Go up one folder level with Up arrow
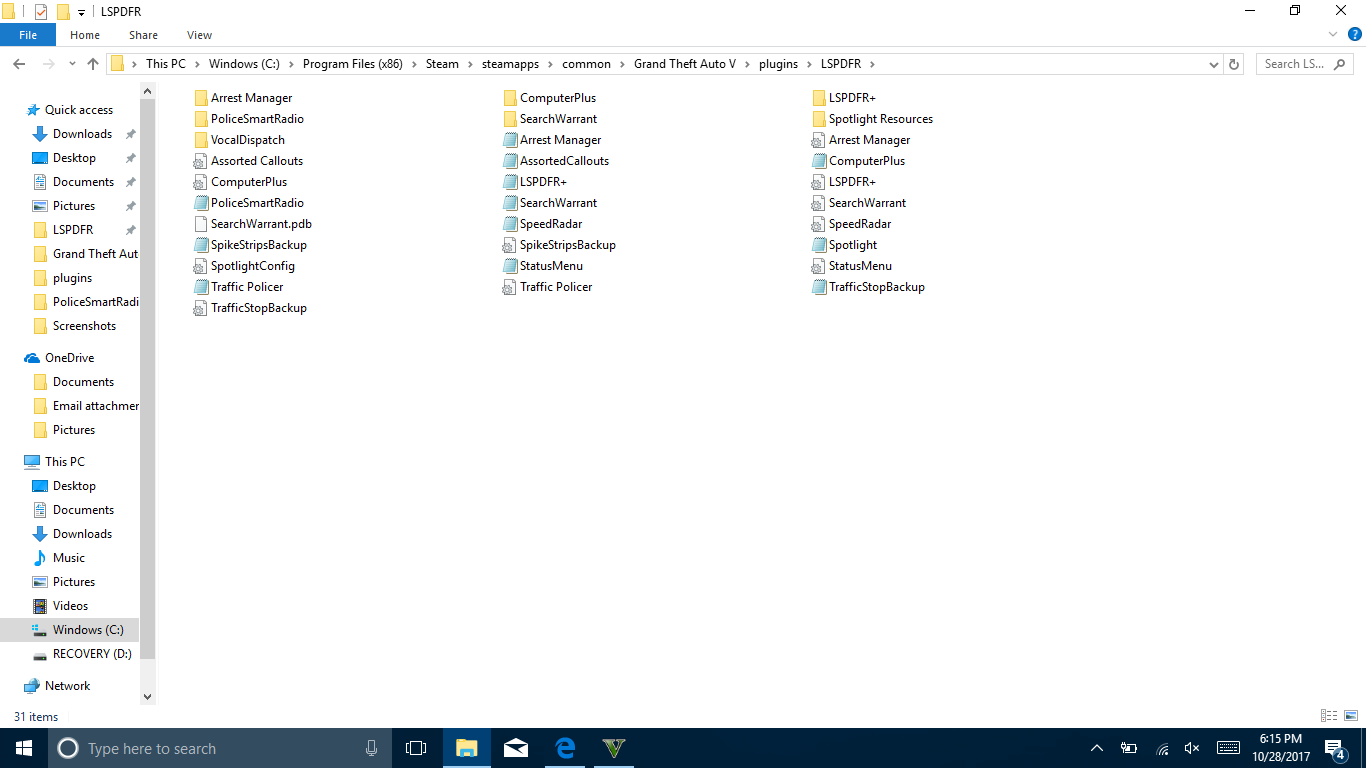This screenshot has width=1366, height=768. coord(93,64)
